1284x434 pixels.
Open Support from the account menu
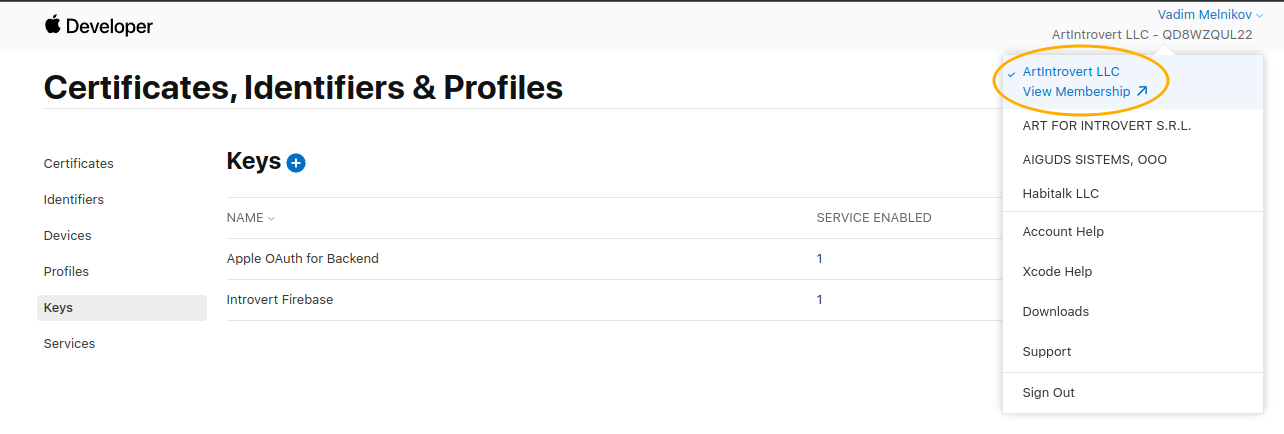[x=1046, y=352]
